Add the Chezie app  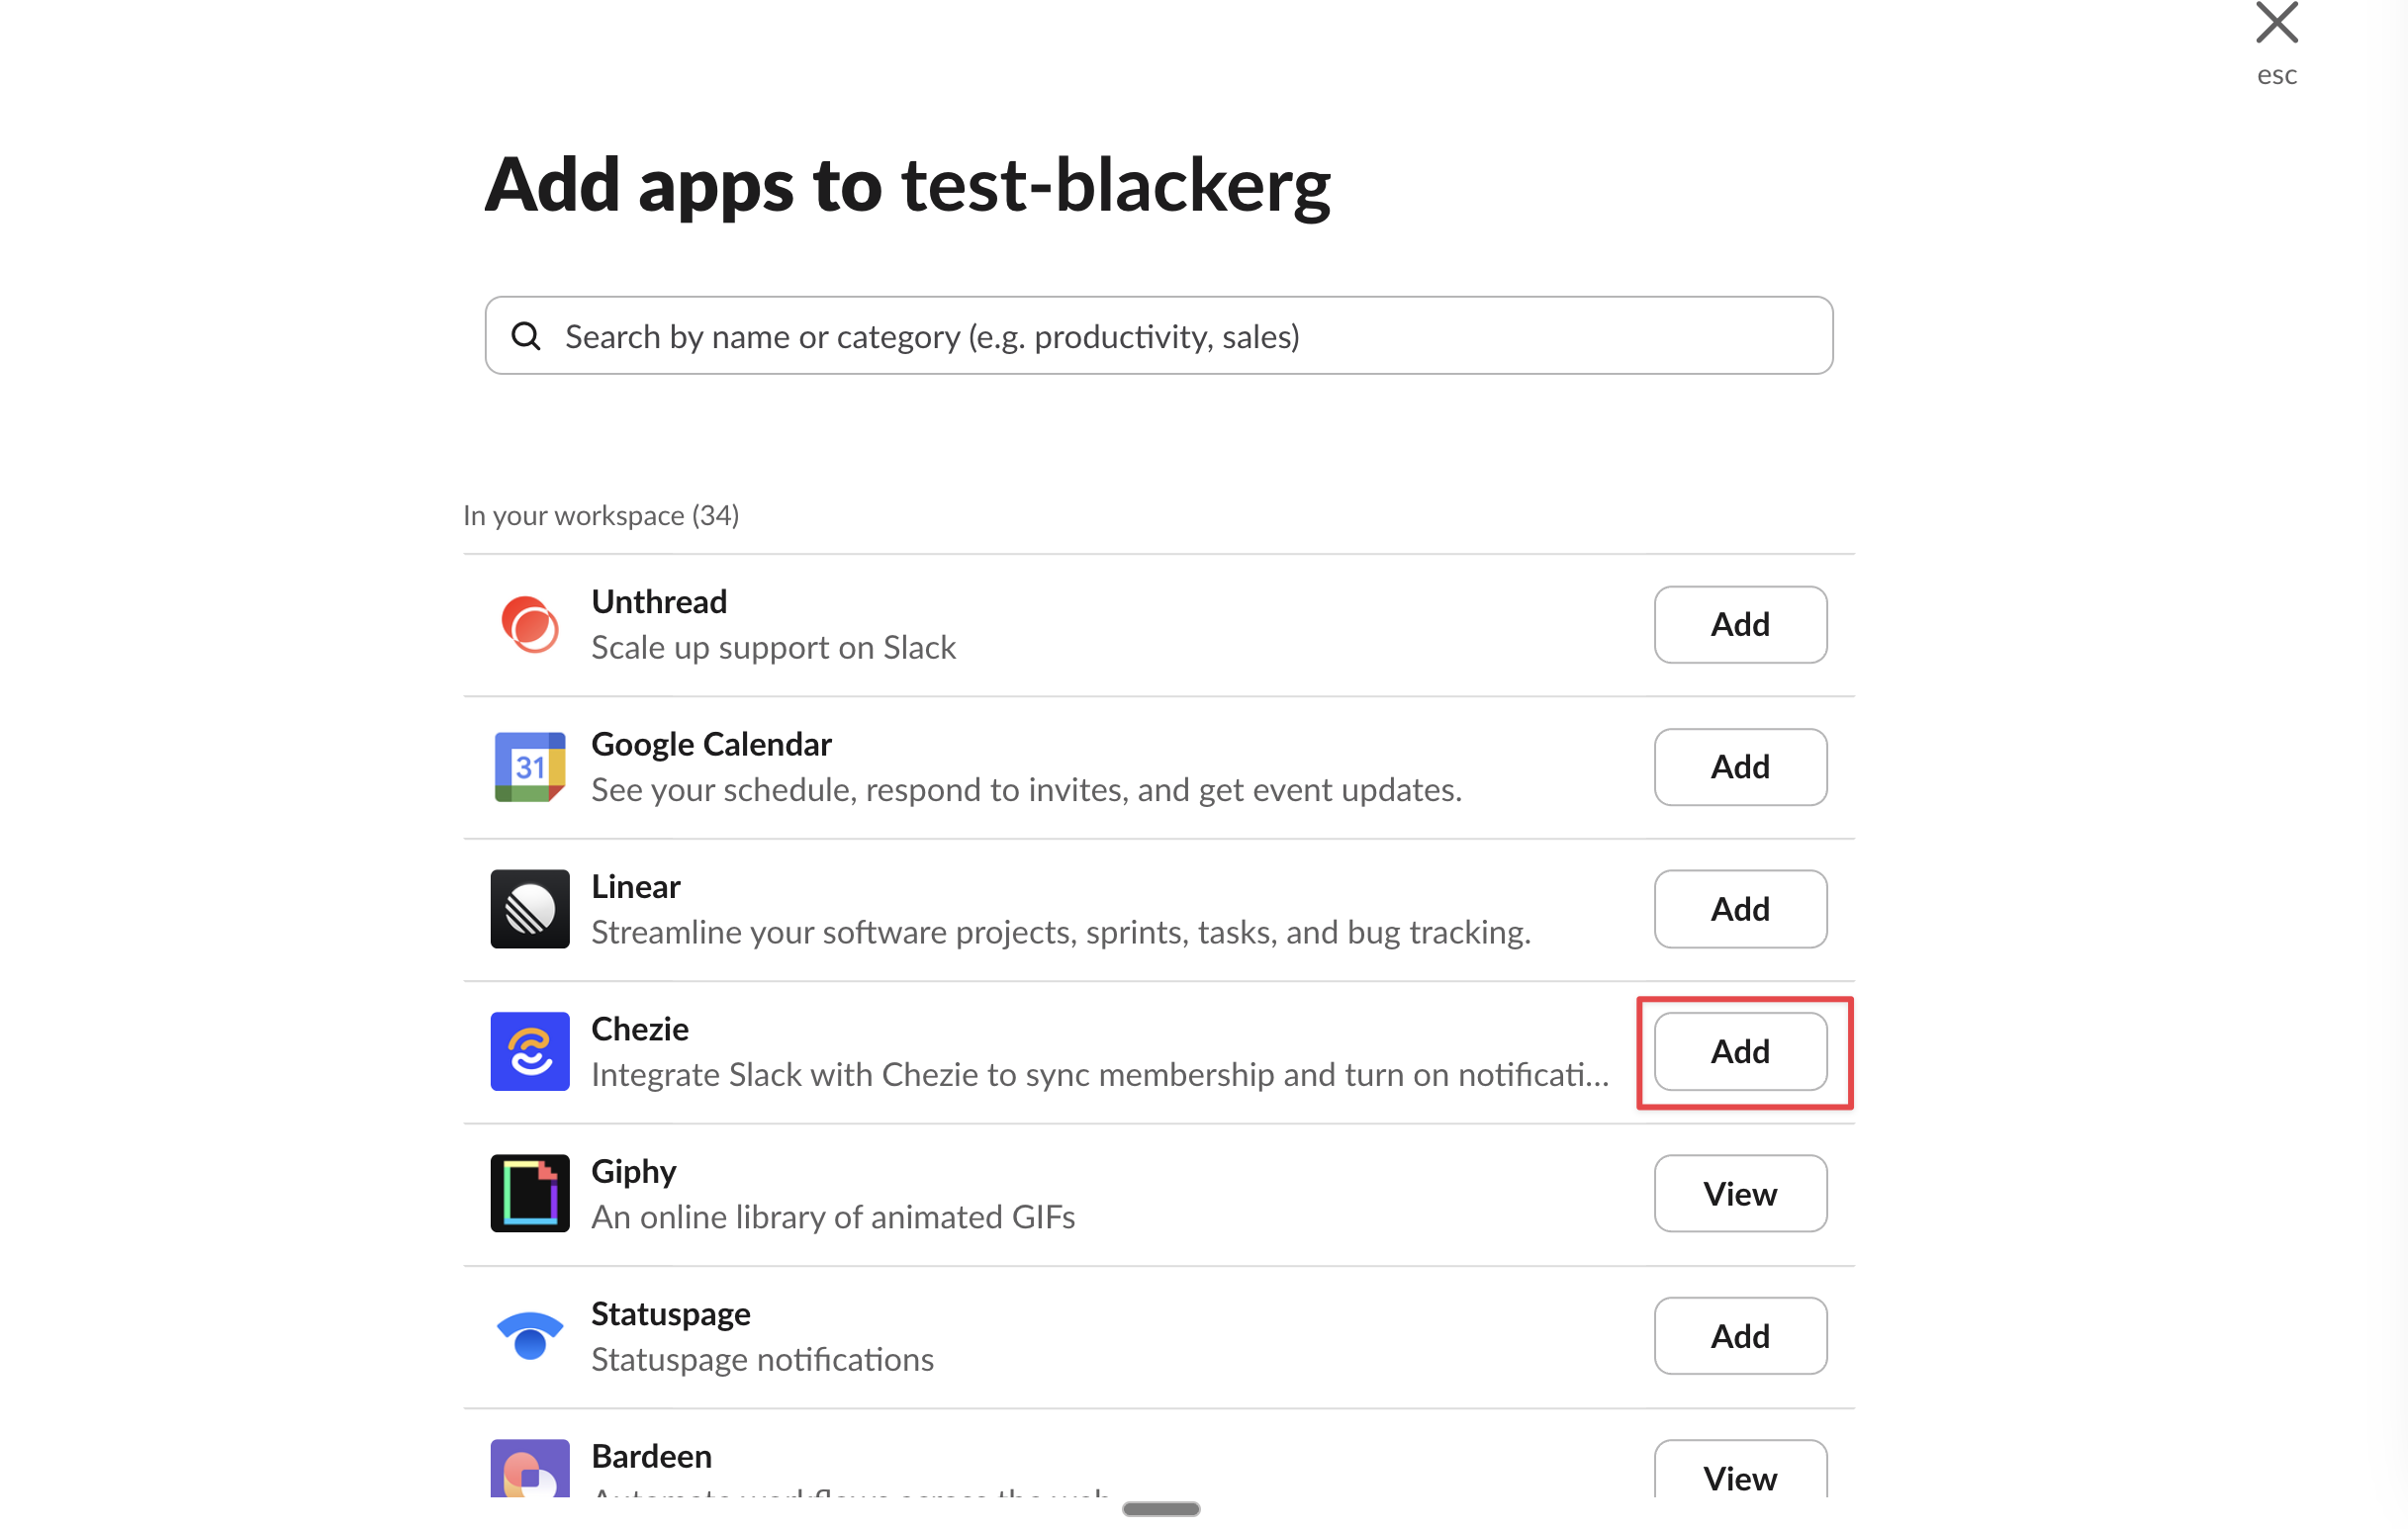tap(1739, 1051)
